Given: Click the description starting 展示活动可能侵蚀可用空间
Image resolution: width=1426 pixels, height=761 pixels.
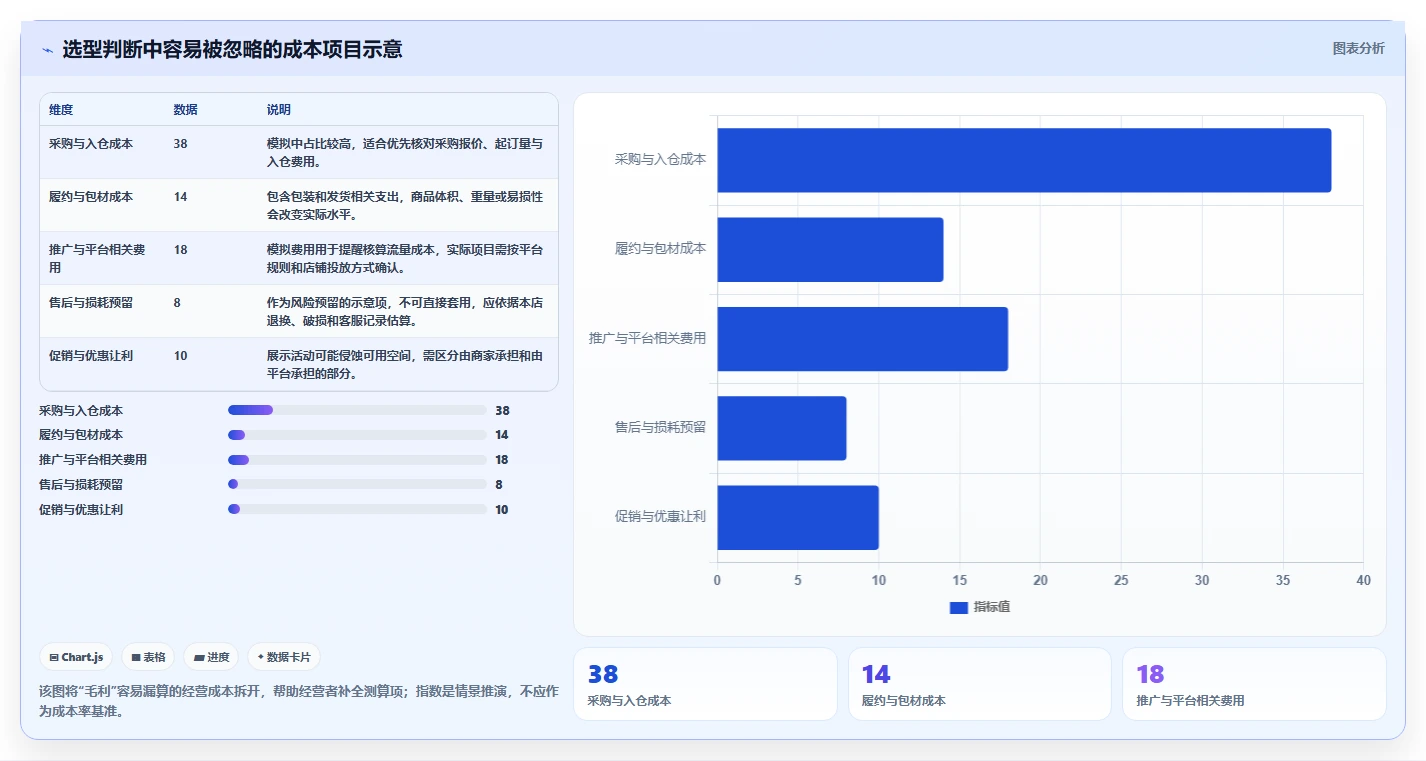Looking at the screenshot, I should tap(405, 364).
